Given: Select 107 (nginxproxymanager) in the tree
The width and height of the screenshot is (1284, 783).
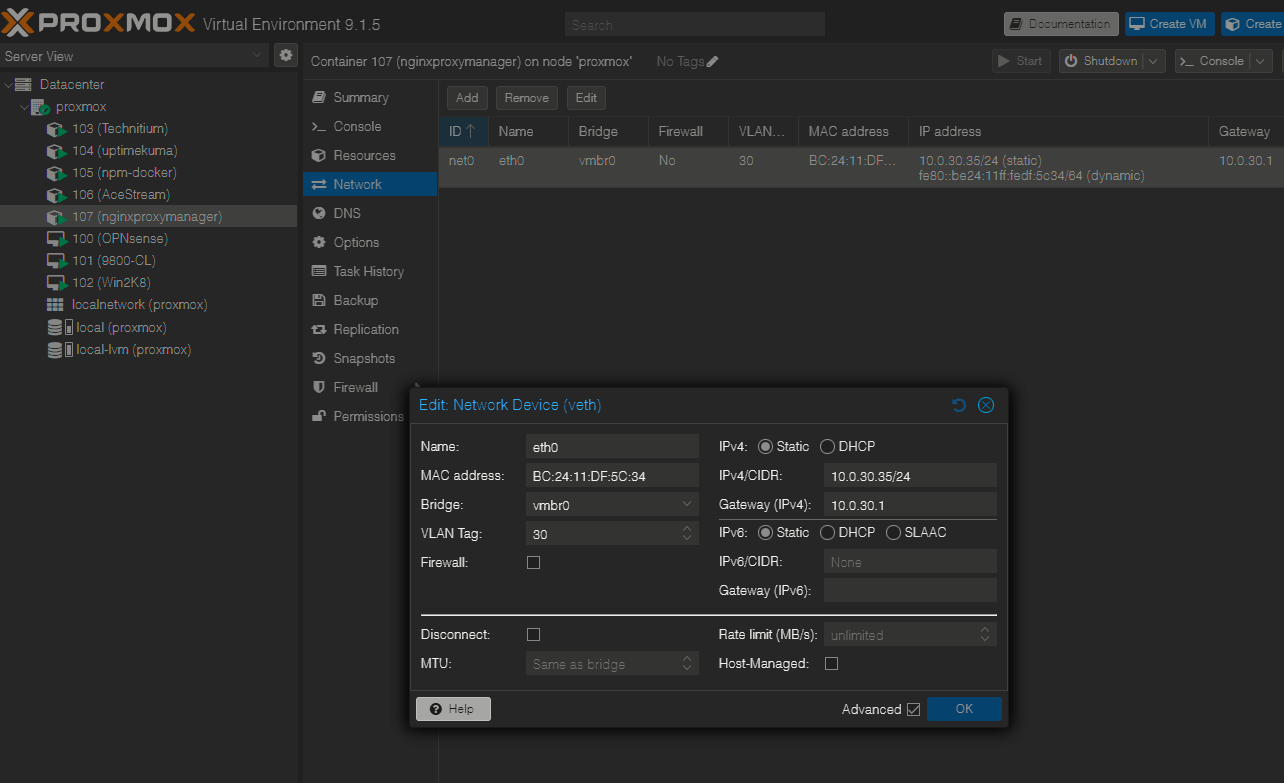Looking at the screenshot, I should tap(148, 217).
